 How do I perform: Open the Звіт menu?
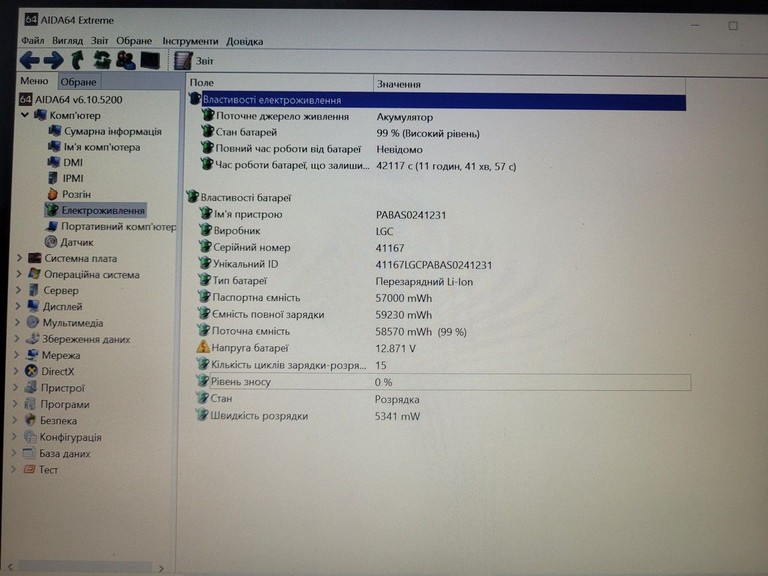pos(99,41)
